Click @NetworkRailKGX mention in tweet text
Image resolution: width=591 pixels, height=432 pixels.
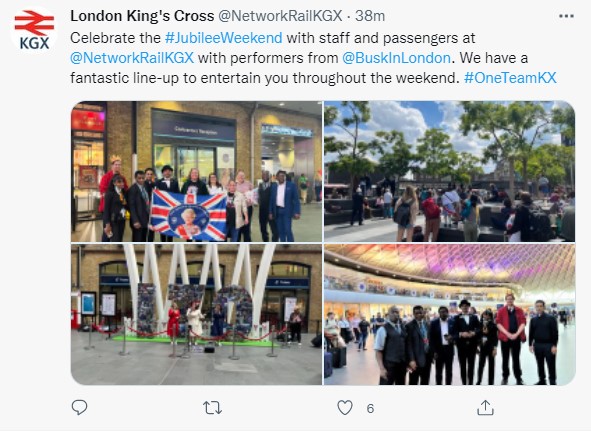click(132, 58)
